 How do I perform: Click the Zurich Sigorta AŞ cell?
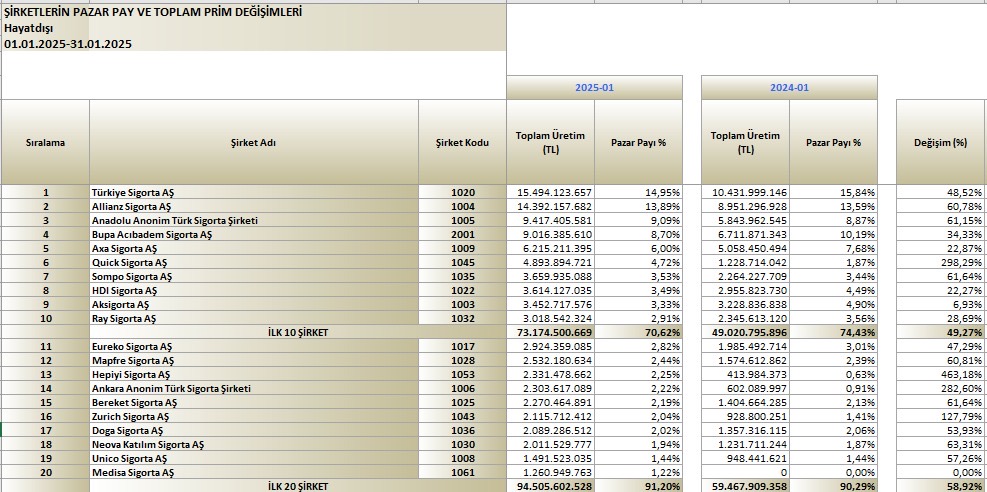[x=254, y=417]
